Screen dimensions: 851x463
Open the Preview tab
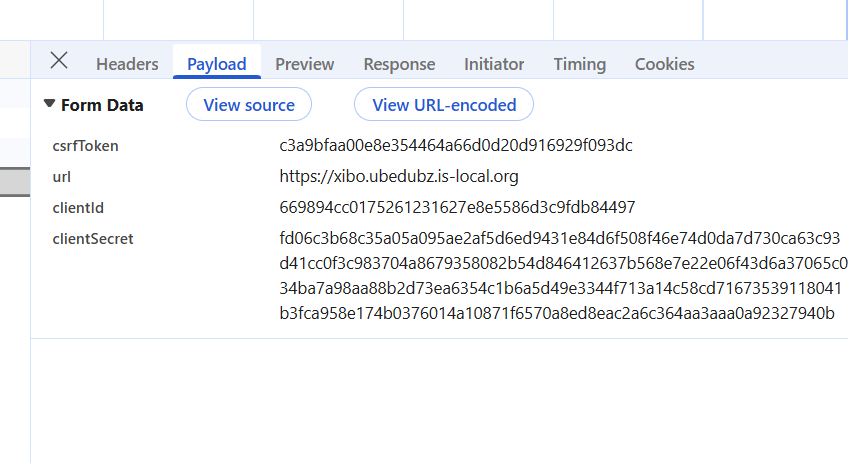304,64
